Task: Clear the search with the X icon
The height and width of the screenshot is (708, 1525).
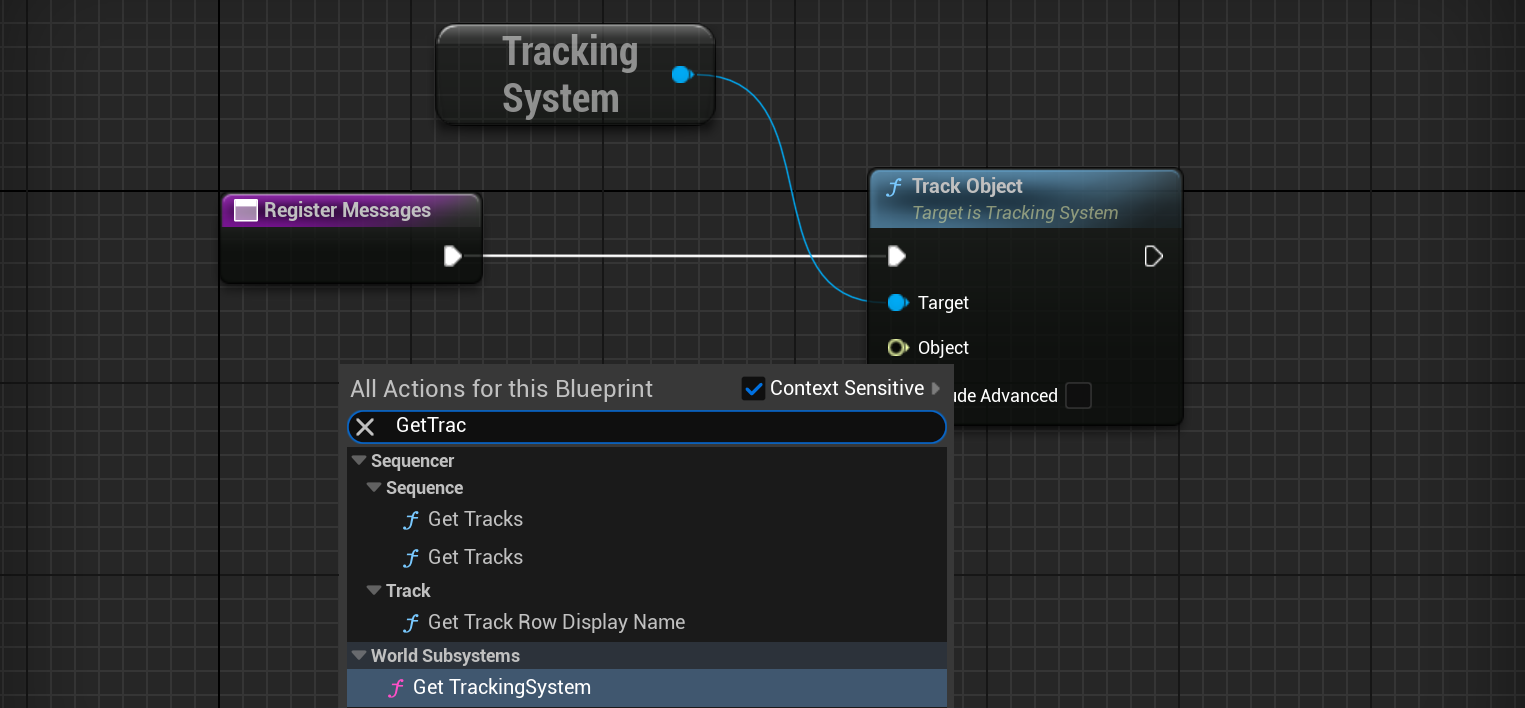Action: (x=366, y=427)
